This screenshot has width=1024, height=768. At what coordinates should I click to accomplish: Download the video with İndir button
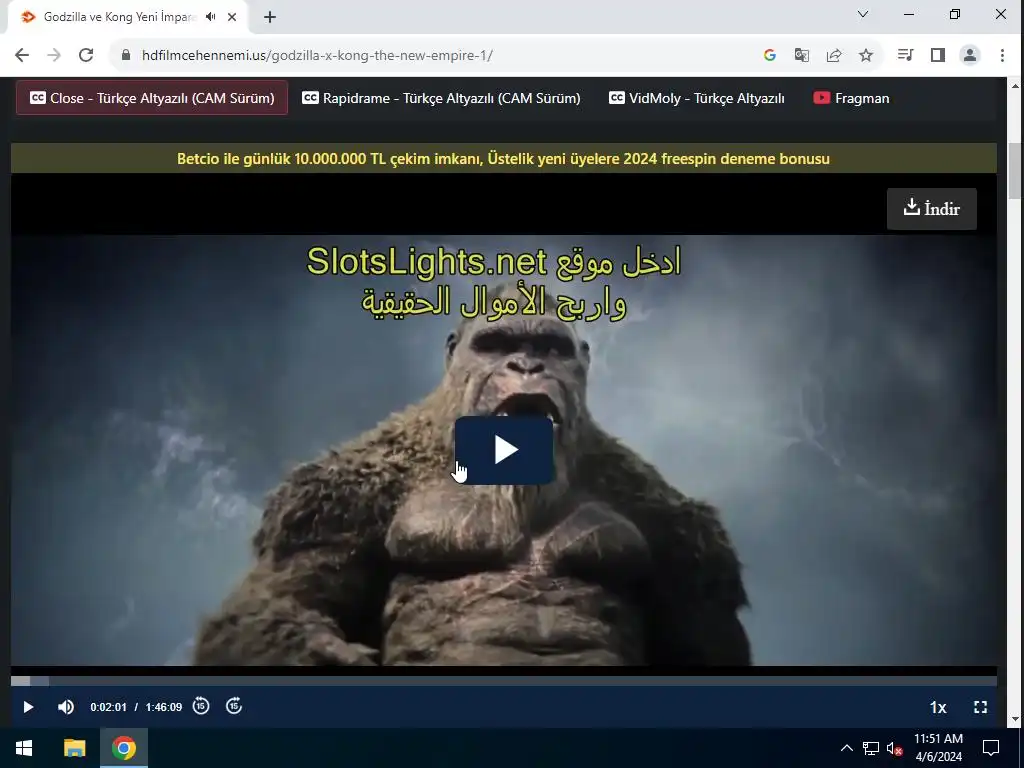click(x=931, y=209)
